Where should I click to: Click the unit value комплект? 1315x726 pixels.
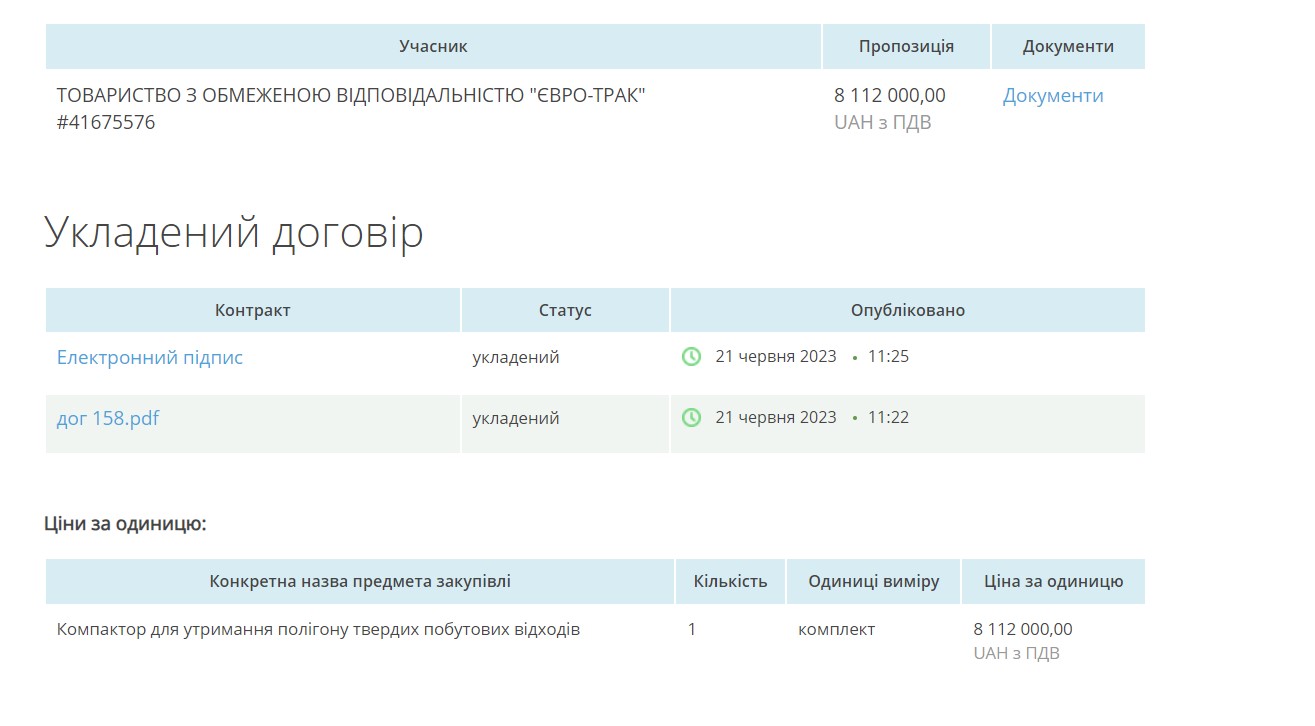tap(837, 629)
